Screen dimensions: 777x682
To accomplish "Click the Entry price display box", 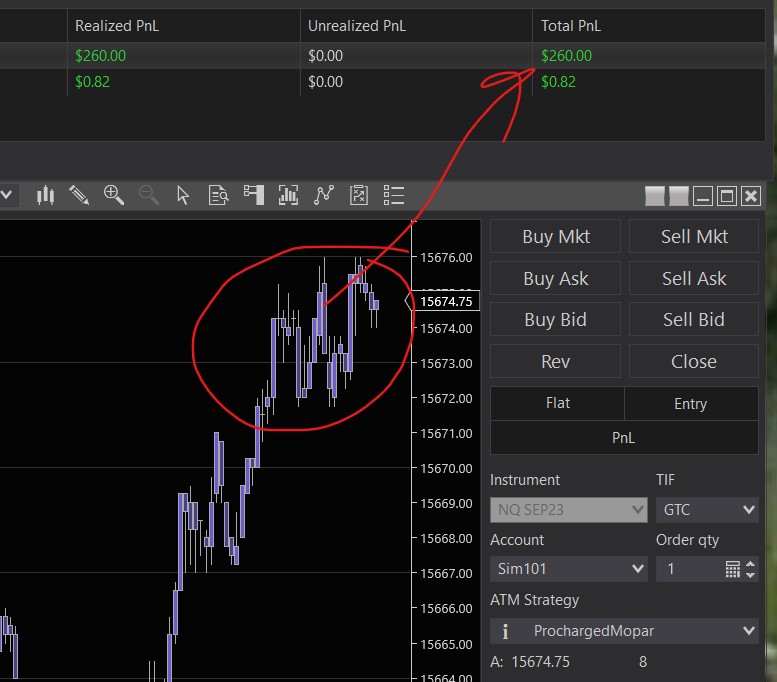I will tap(691, 403).
